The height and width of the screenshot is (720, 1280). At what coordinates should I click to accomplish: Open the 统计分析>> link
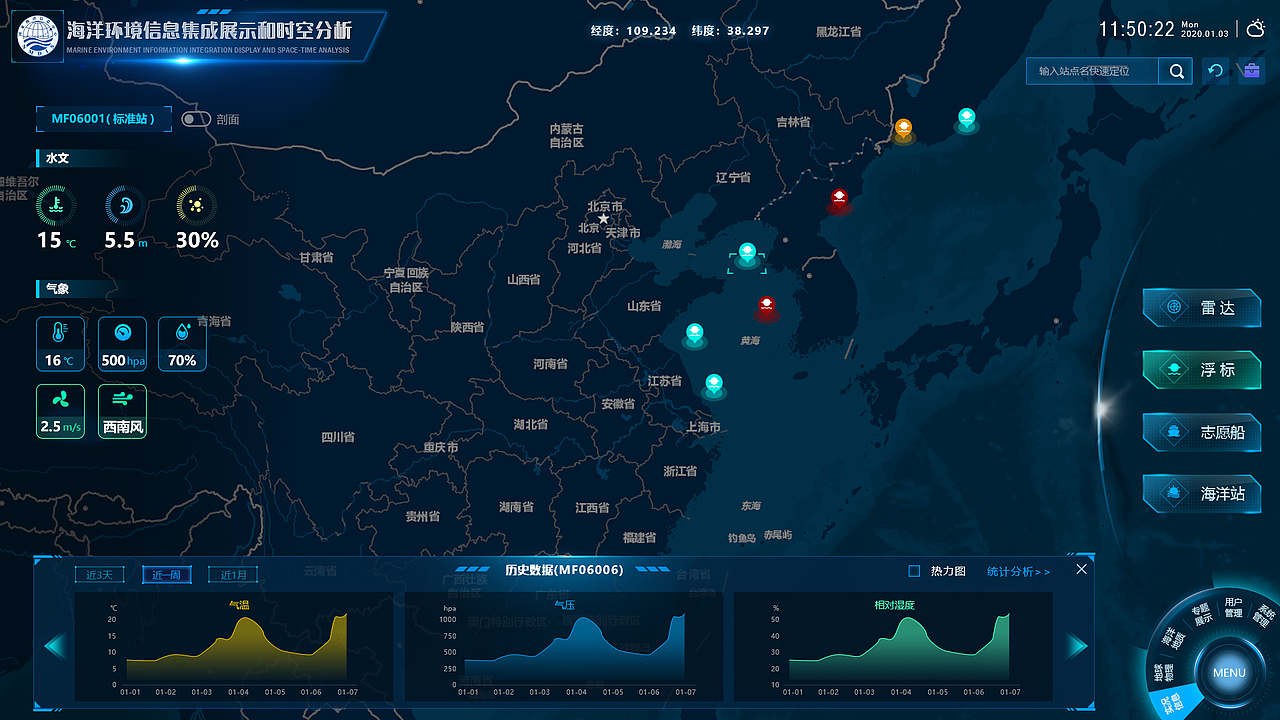point(1018,571)
